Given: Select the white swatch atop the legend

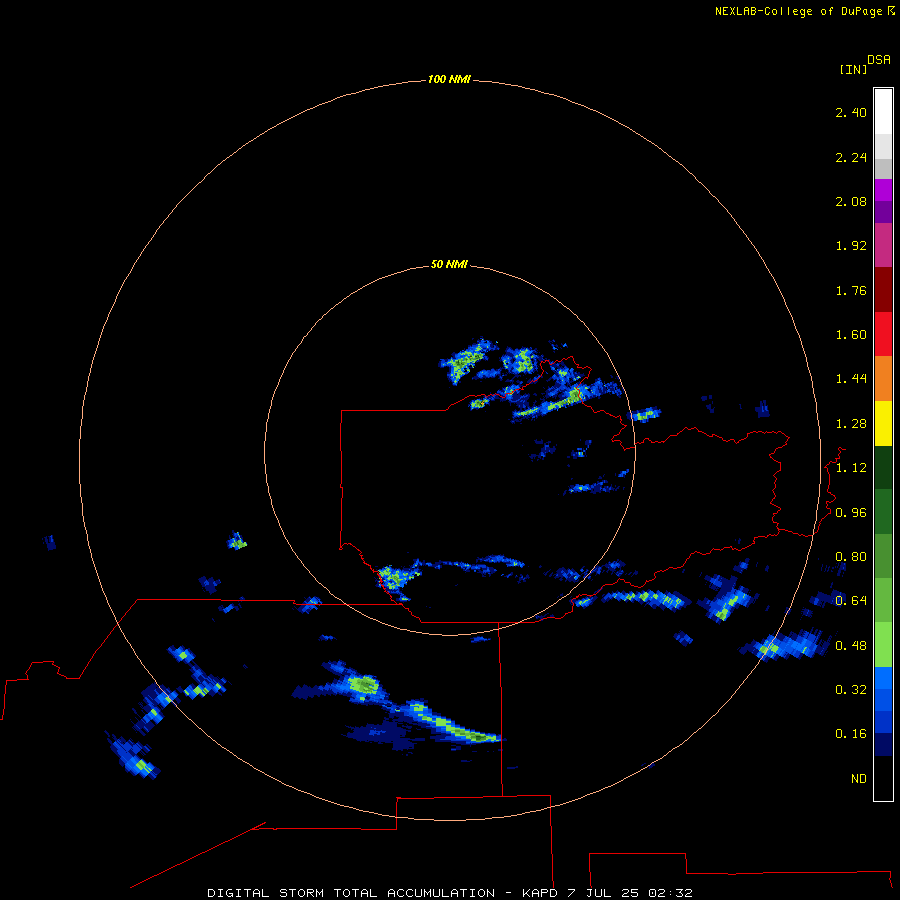Looking at the screenshot, I should click(883, 111).
